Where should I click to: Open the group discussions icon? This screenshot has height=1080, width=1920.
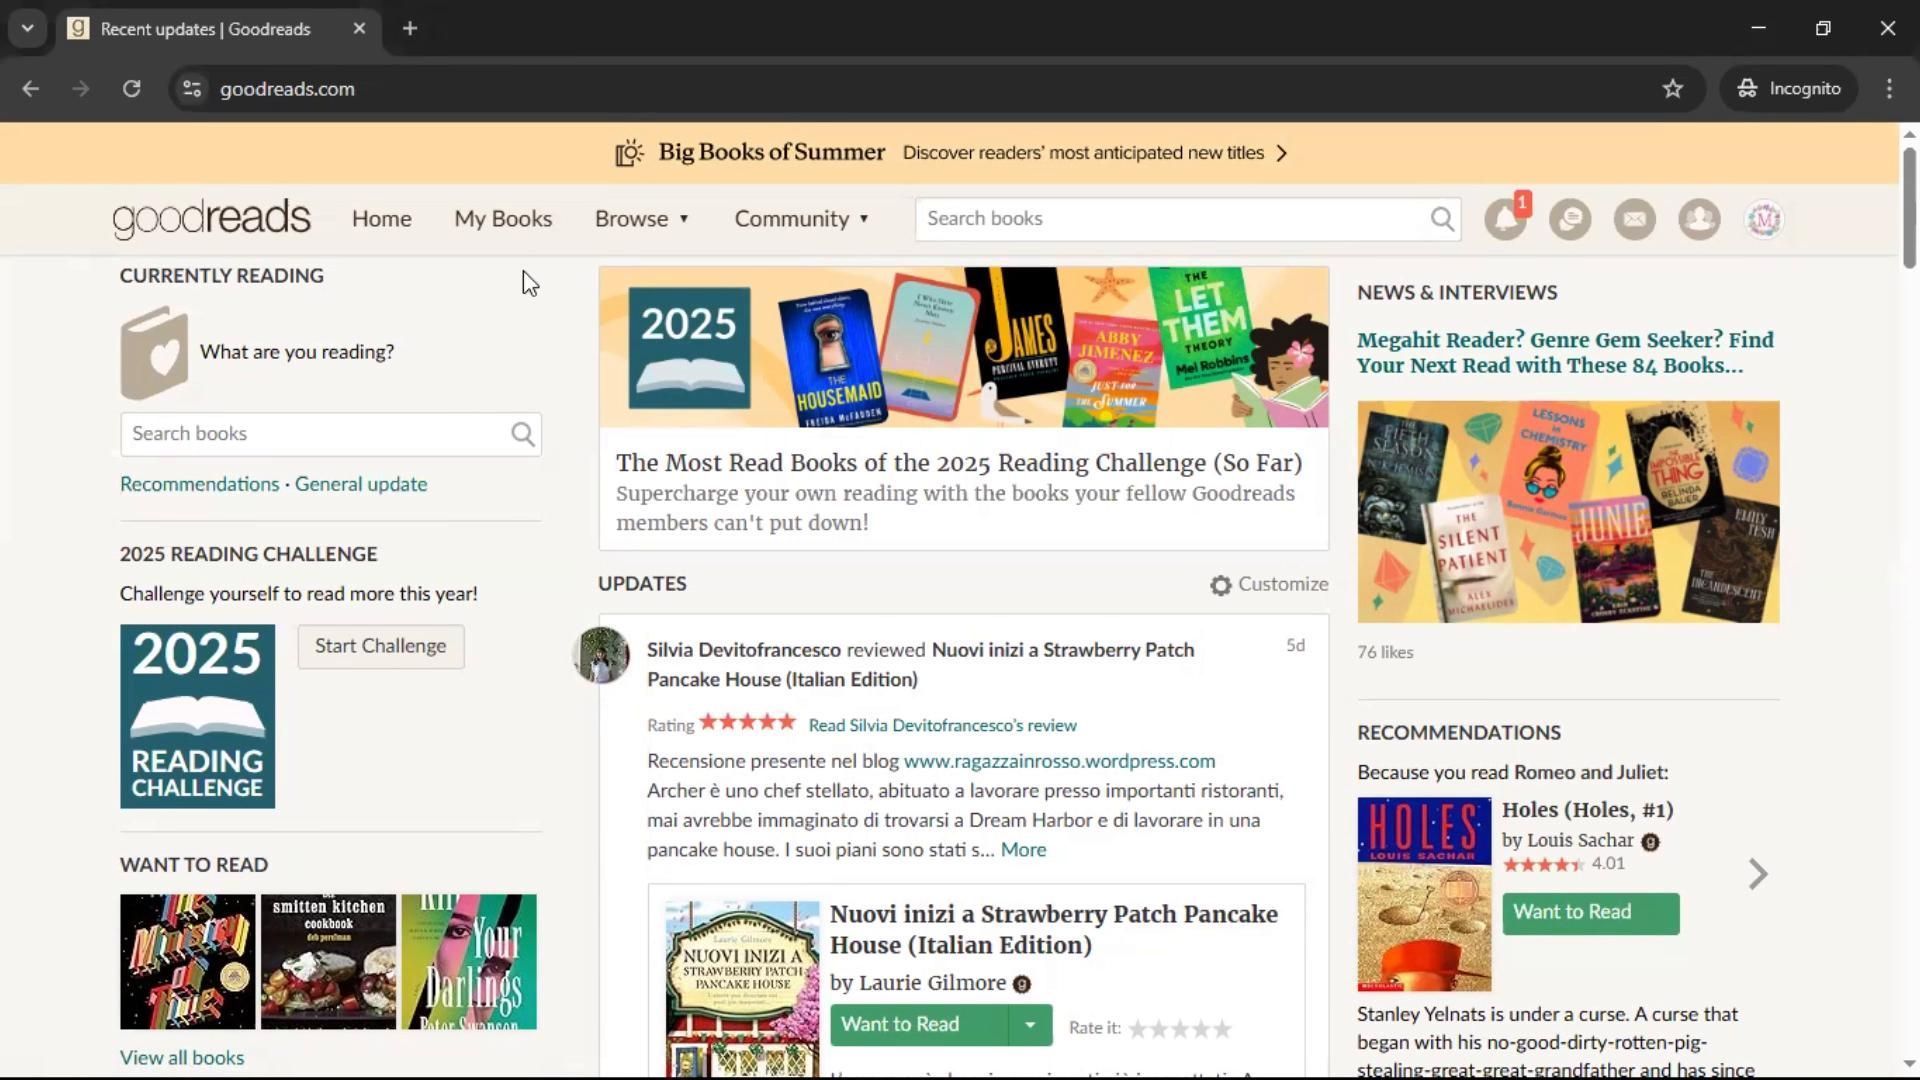click(1569, 219)
